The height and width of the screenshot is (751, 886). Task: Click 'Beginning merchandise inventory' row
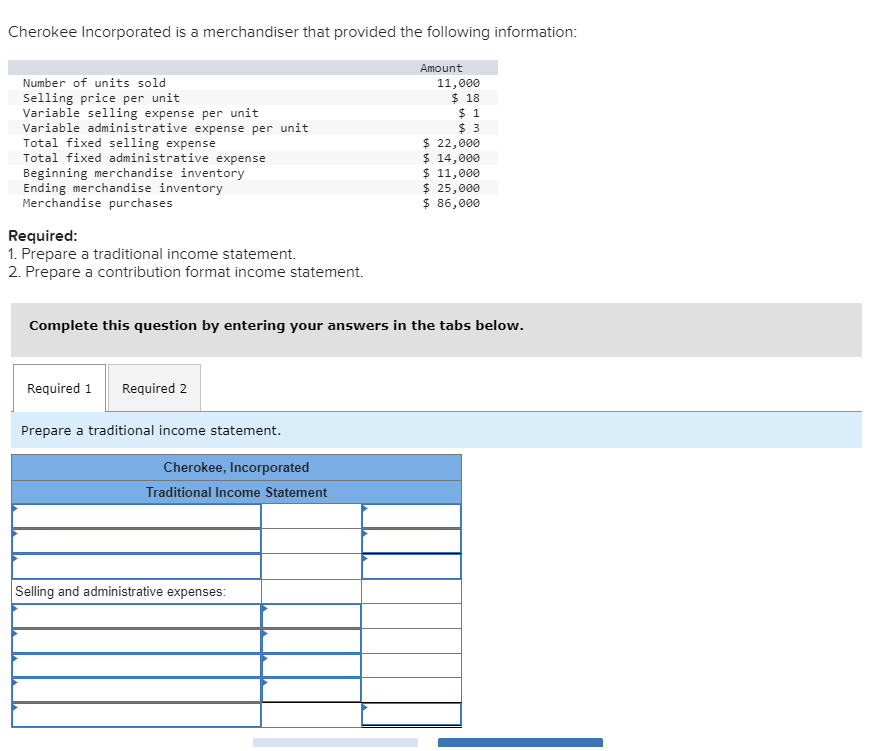click(x=253, y=173)
